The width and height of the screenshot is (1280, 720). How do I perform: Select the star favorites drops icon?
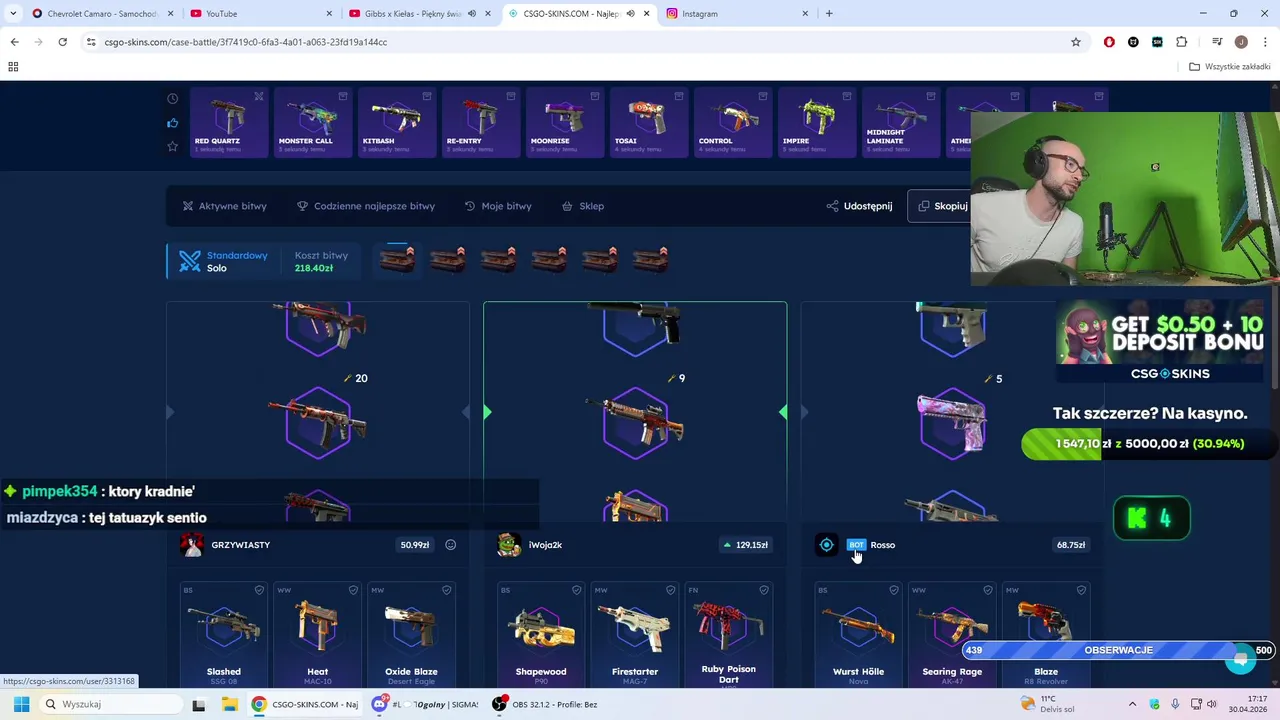coord(172,146)
